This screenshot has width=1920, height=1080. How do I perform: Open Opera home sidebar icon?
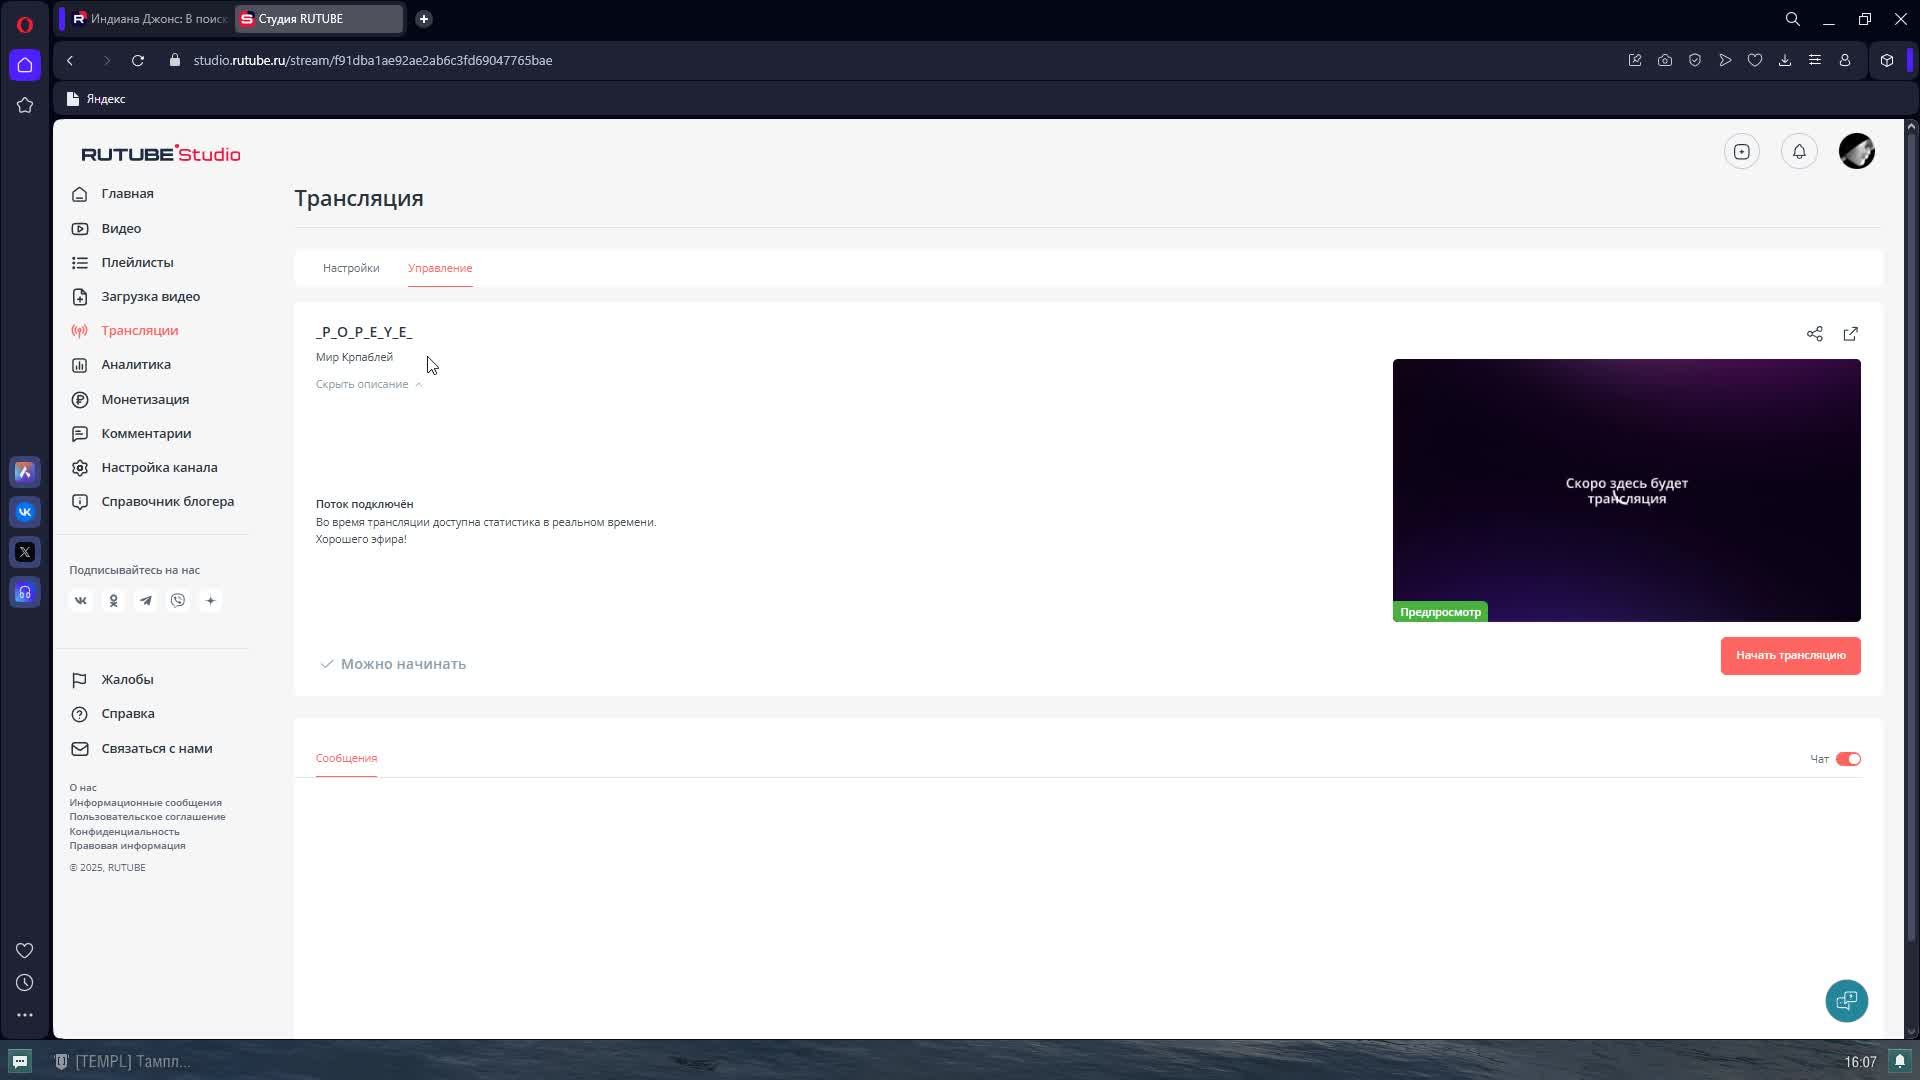point(25,65)
